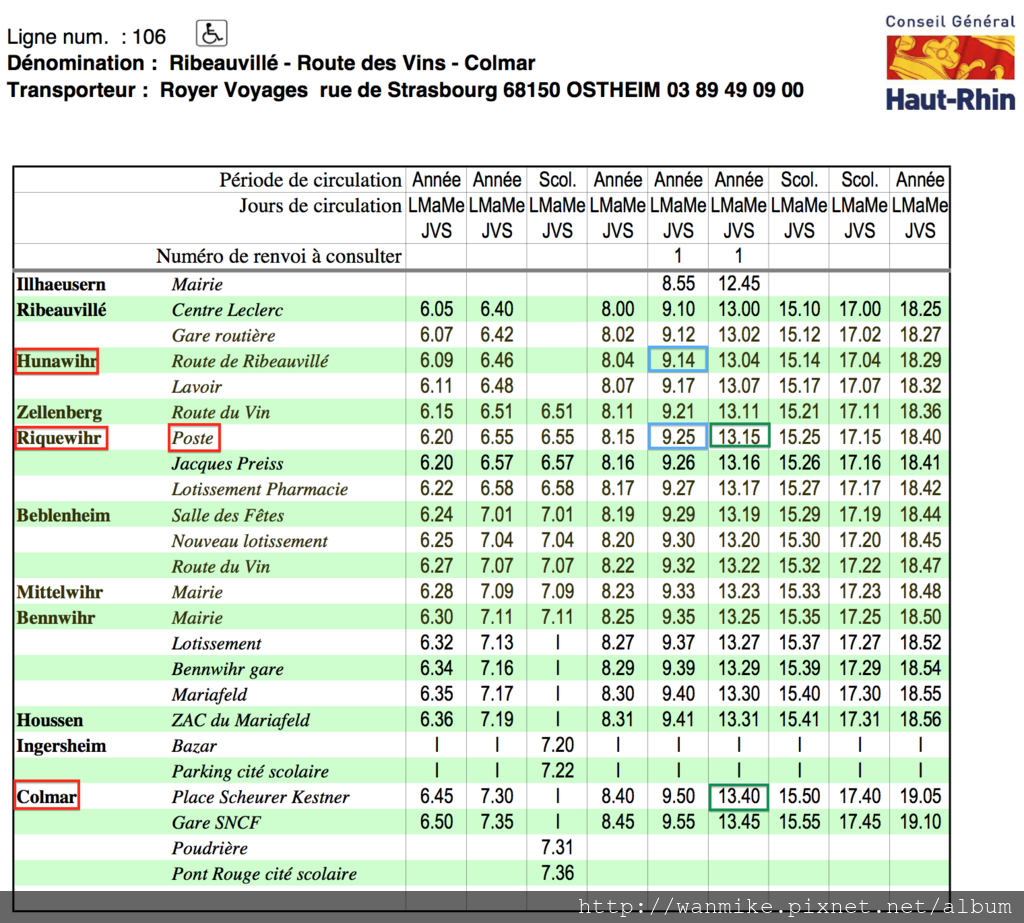This screenshot has width=1024, height=923.
Task: Click the 8.55 Illhaeusern Mairie time
Action: click(x=678, y=283)
